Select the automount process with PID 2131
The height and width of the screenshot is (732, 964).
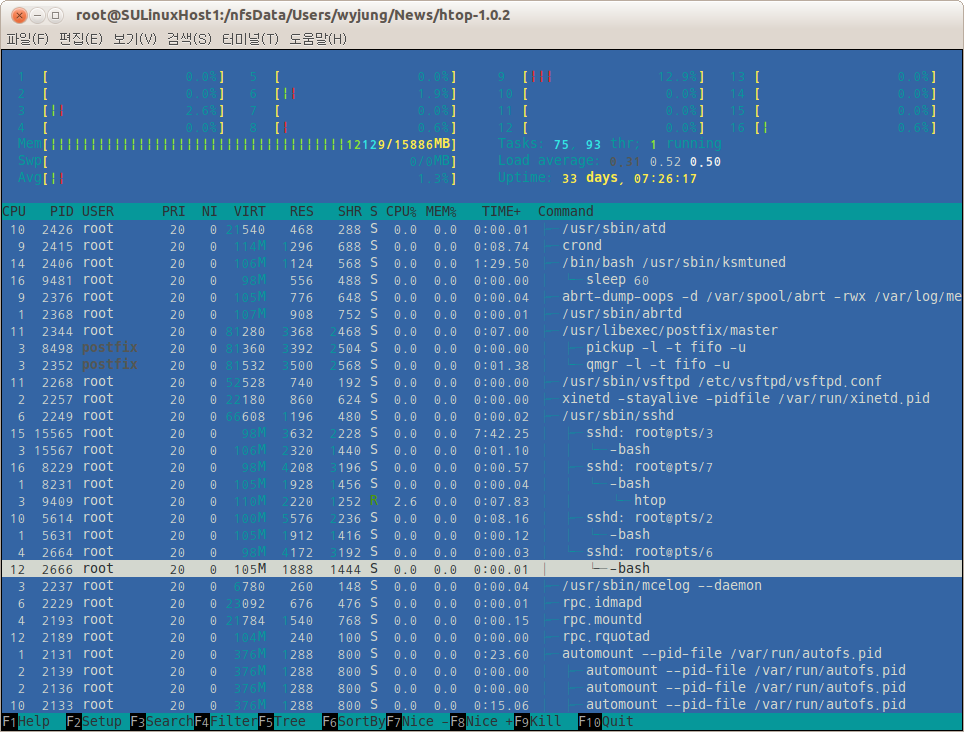pos(482,654)
